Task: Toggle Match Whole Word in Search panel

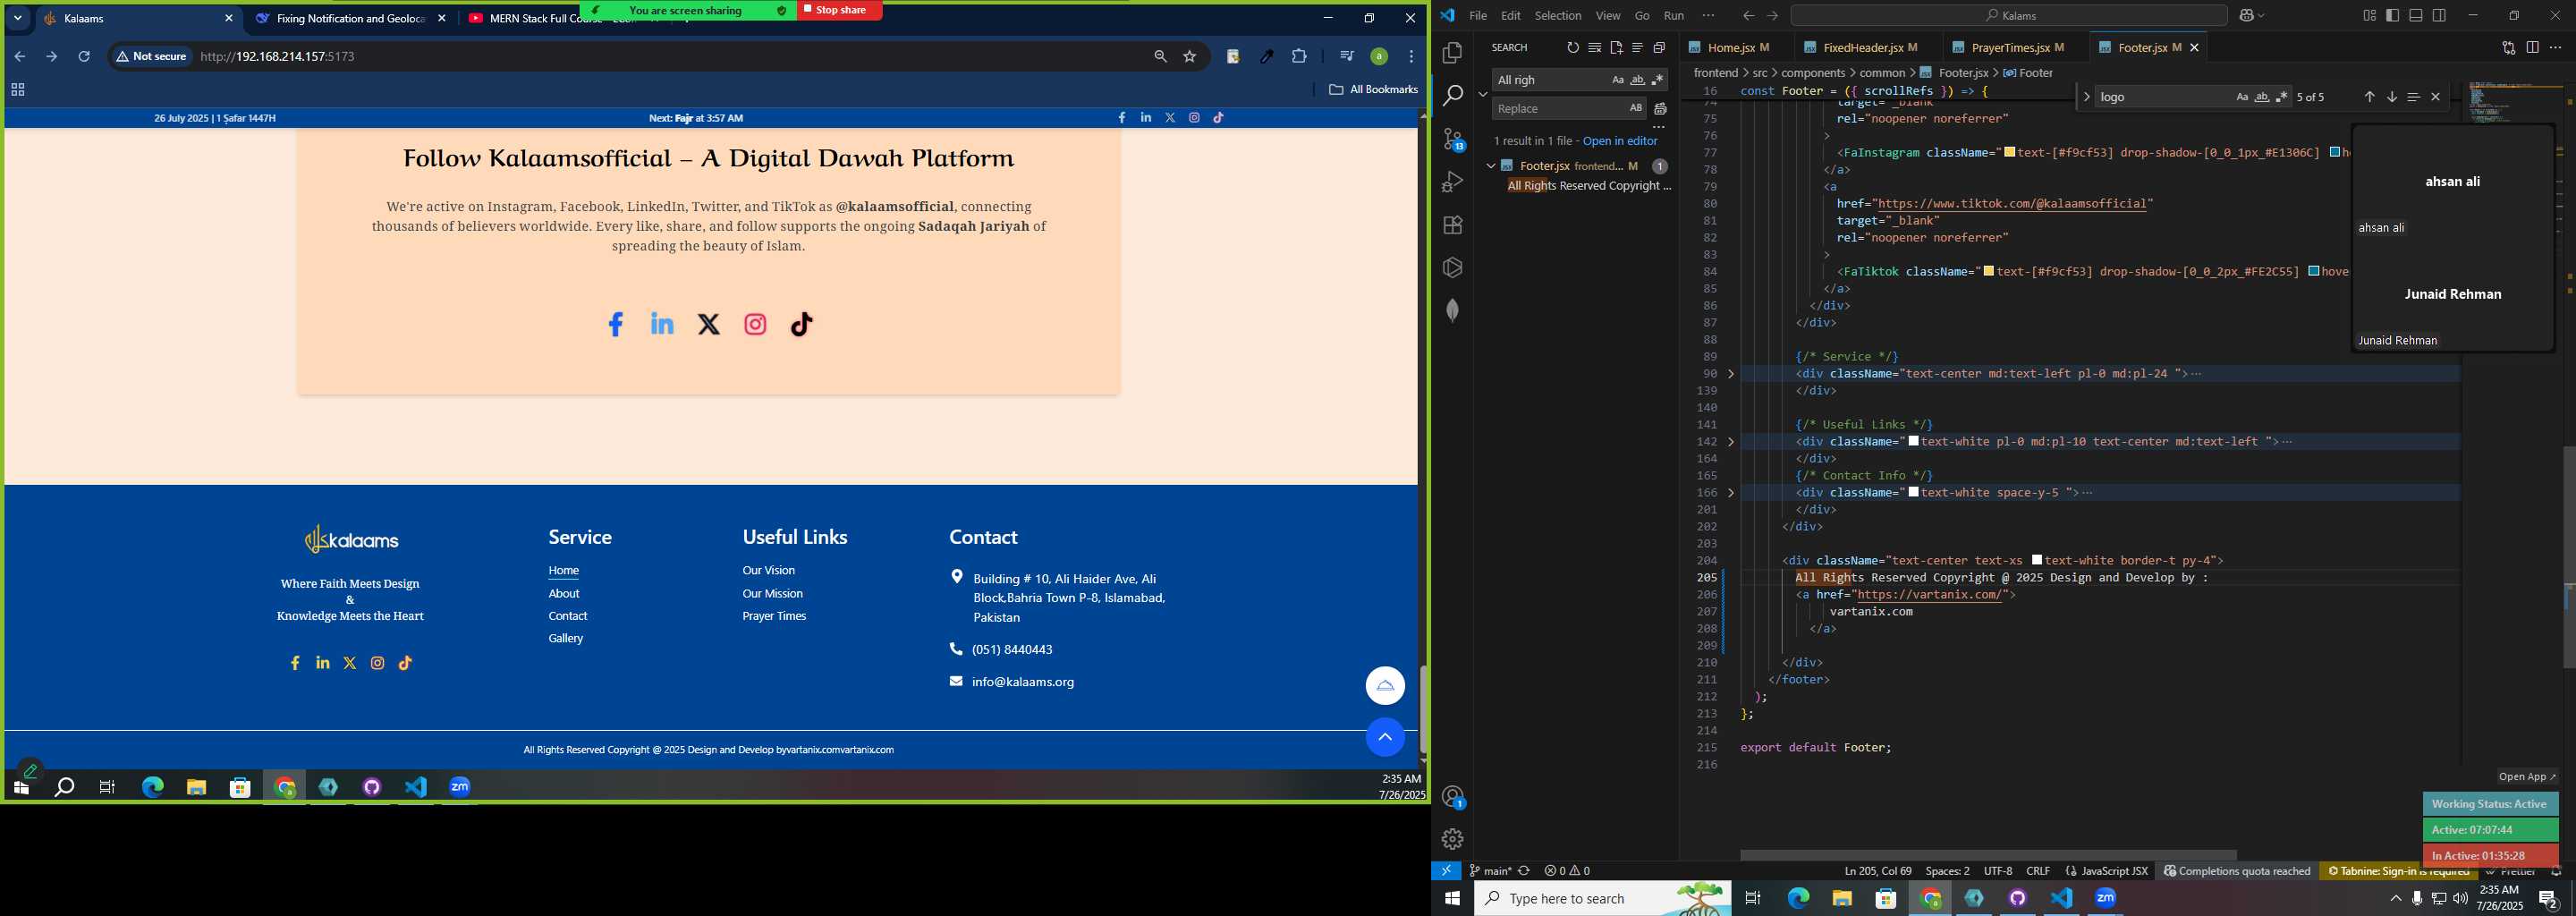Action: [1637, 80]
